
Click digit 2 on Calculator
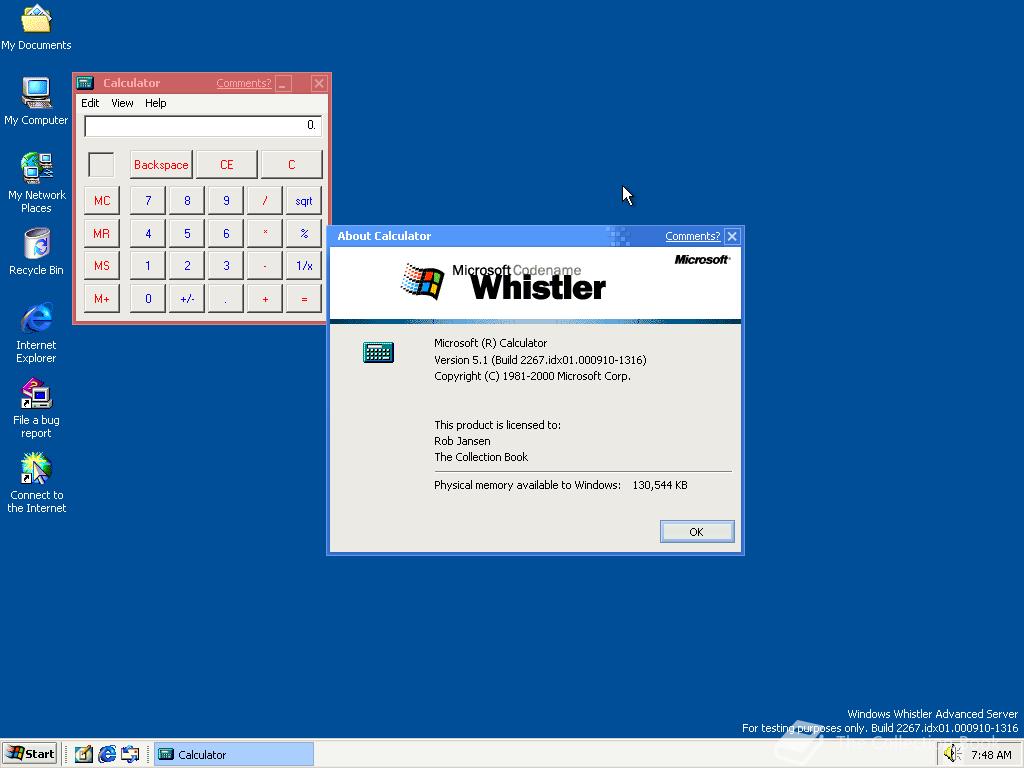coord(187,266)
